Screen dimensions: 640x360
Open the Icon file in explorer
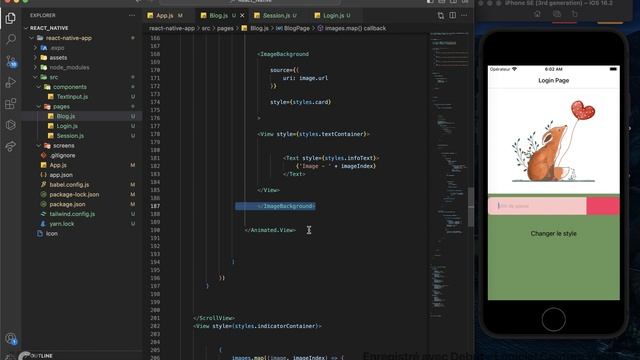click(51, 234)
